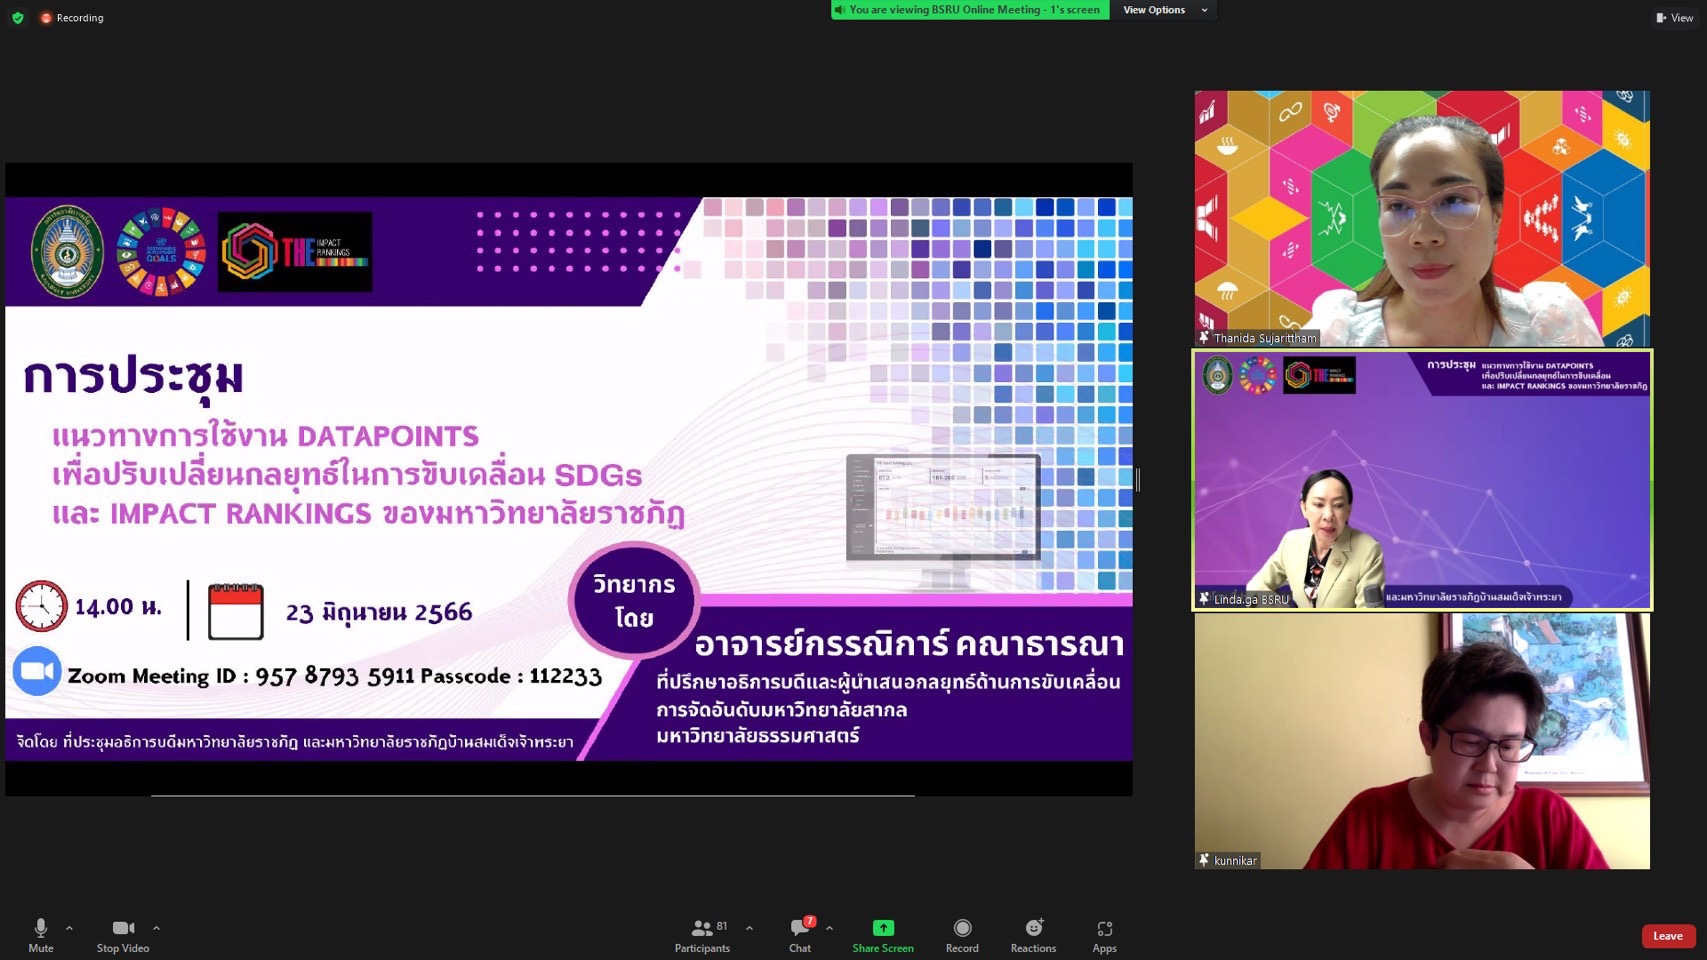
Task: Click the Zoom camera logo on slide
Action: coord(37,672)
